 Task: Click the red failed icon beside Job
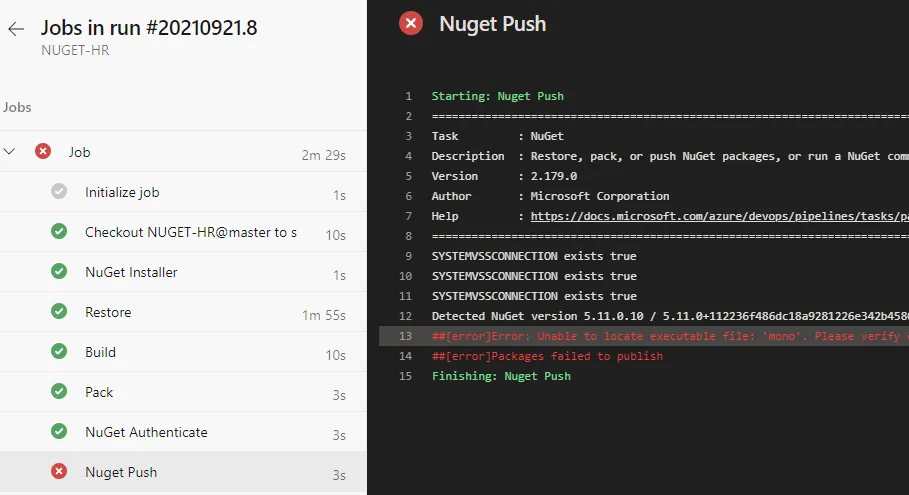[x=43, y=151]
